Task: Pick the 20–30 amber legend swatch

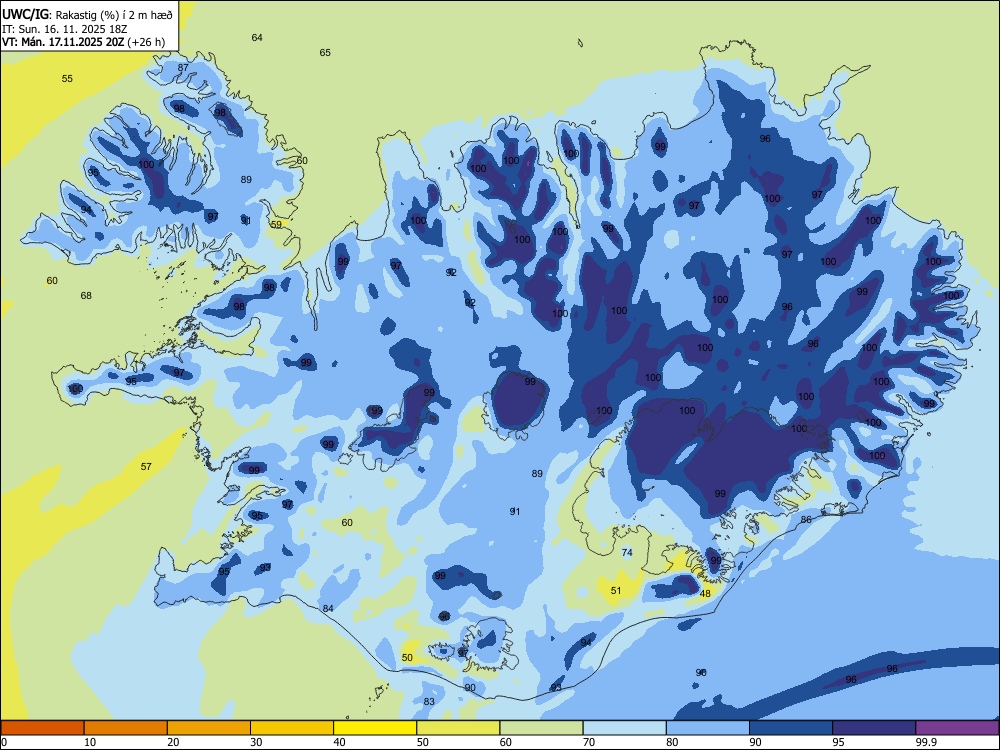Action: coord(209,728)
